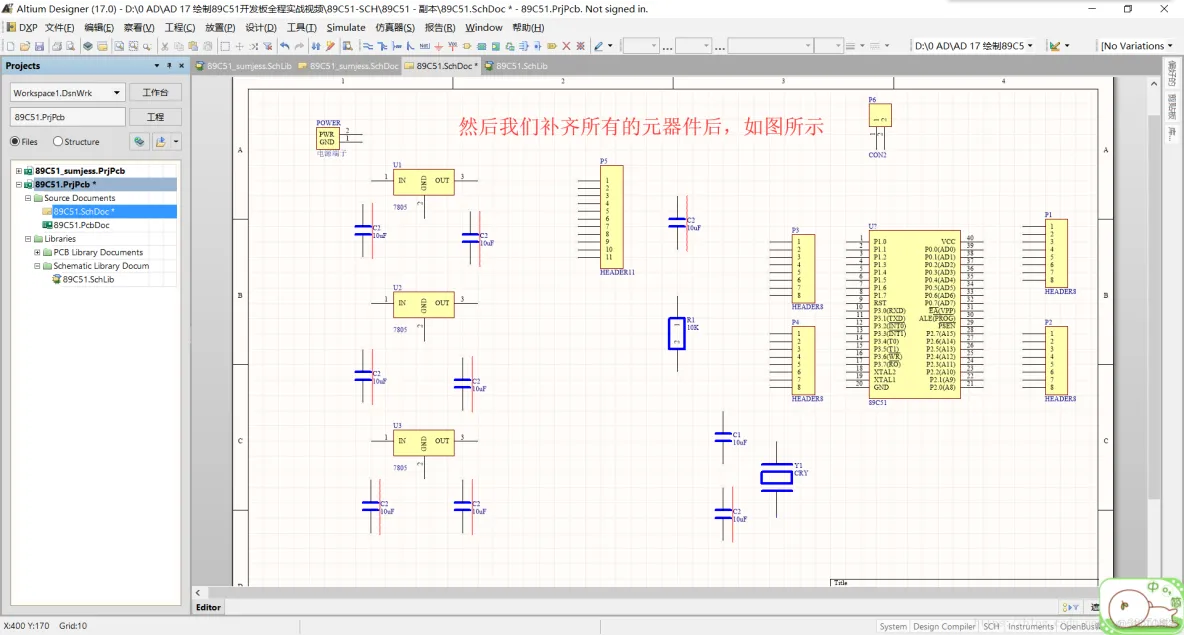
Task: Click the Print toolbar icon
Action: click(x=57, y=46)
